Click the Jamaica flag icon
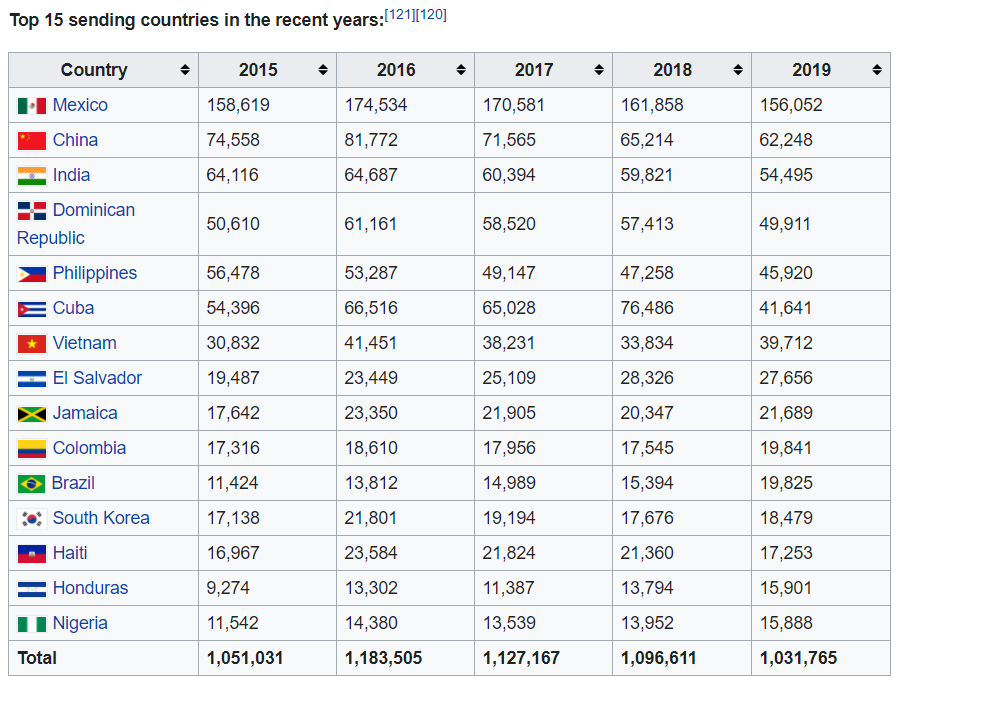Viewport: 988px width, 706px height. click(x=32, y=413)
